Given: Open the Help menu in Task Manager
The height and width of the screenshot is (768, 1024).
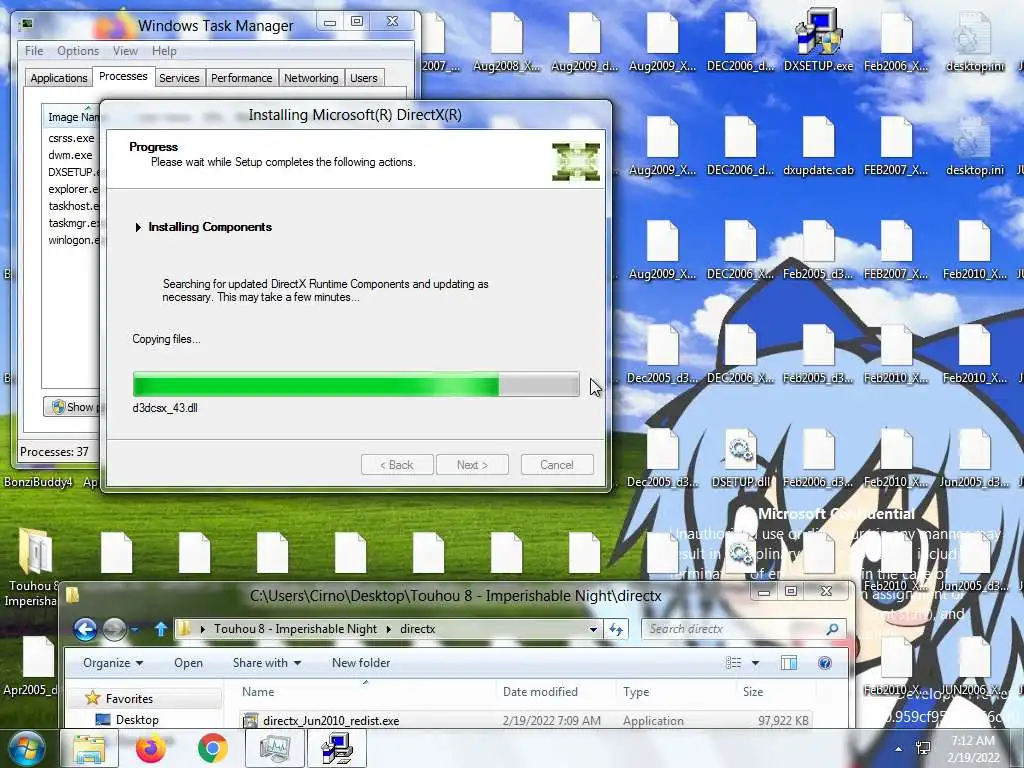Looking at the screenshot, I should 164,51.
